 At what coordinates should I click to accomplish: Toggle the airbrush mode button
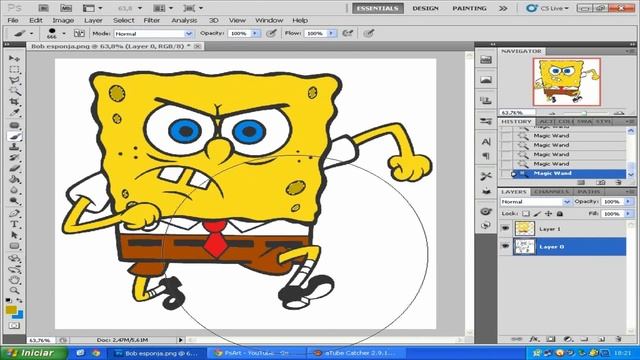[x=348, y=33]
